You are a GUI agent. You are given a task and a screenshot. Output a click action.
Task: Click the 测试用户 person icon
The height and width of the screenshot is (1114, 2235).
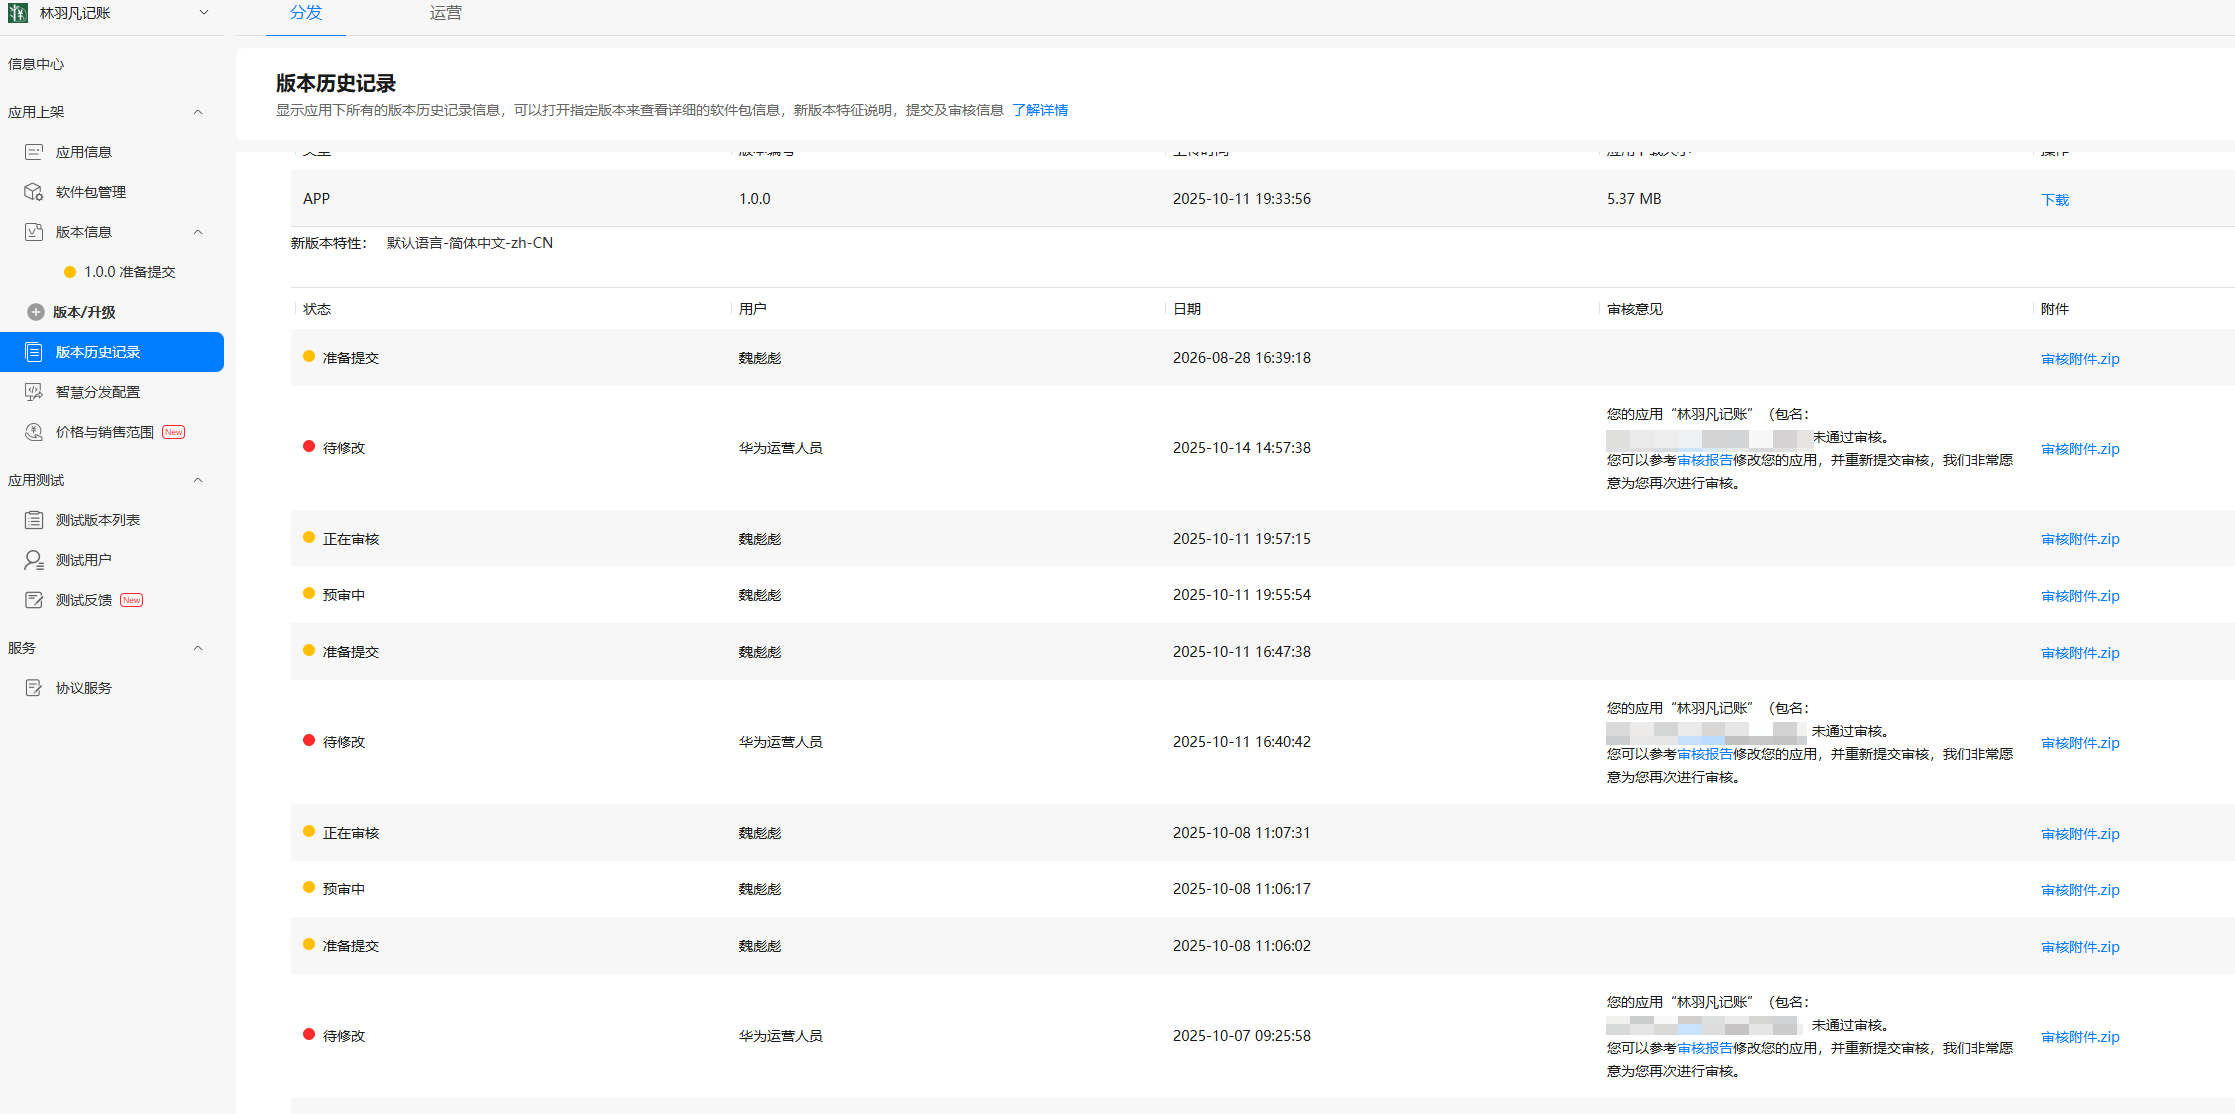34,560
